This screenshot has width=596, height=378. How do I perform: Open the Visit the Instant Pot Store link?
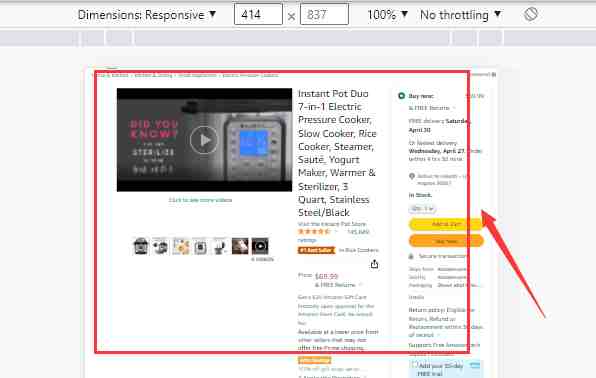tap(332, 224)
